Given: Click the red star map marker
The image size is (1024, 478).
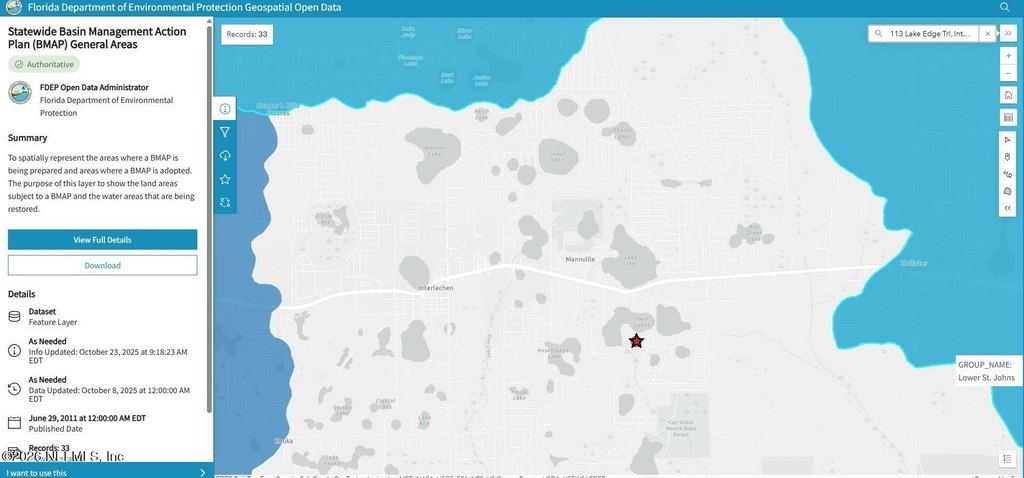Looking at the screenshot, I should coord(636,341).
